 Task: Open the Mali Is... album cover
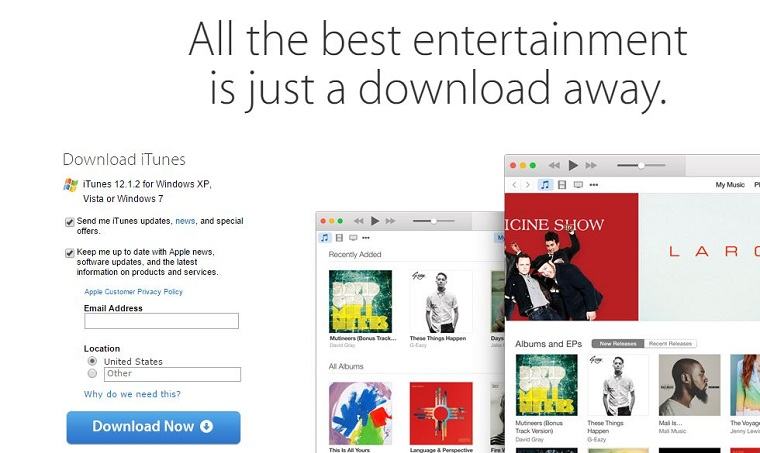[690, 385]
